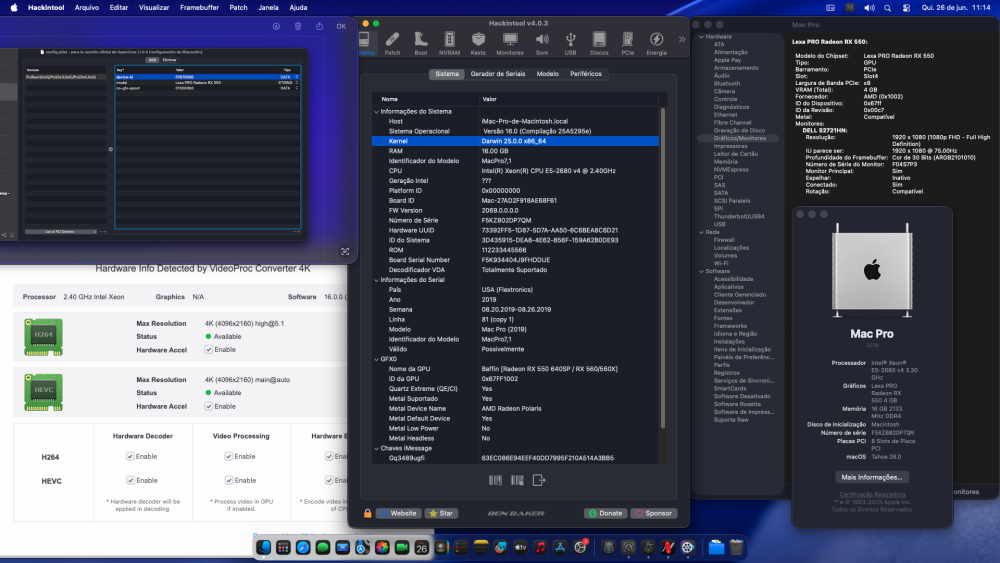The height and width of the screenshot is (563, 1000).
Task: Click the export icon below the Hackintool table
Action: pyautogui.click(x=539, y=480)
